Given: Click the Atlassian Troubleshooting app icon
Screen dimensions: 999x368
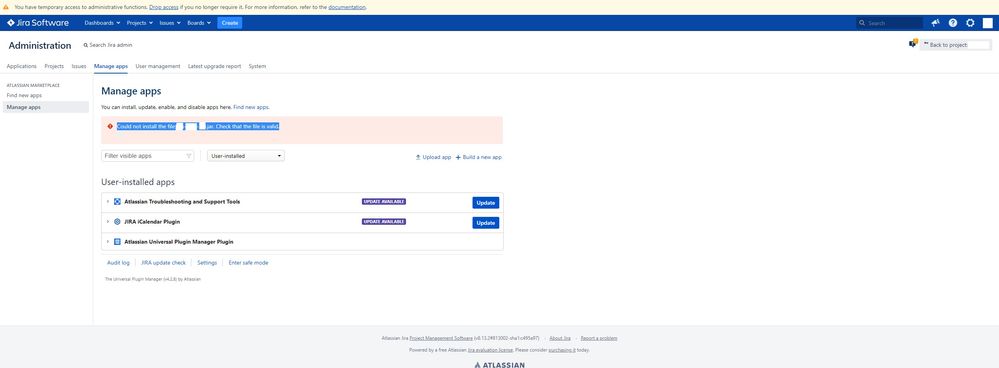Looking at the screenshot, I should click(117, 202).
